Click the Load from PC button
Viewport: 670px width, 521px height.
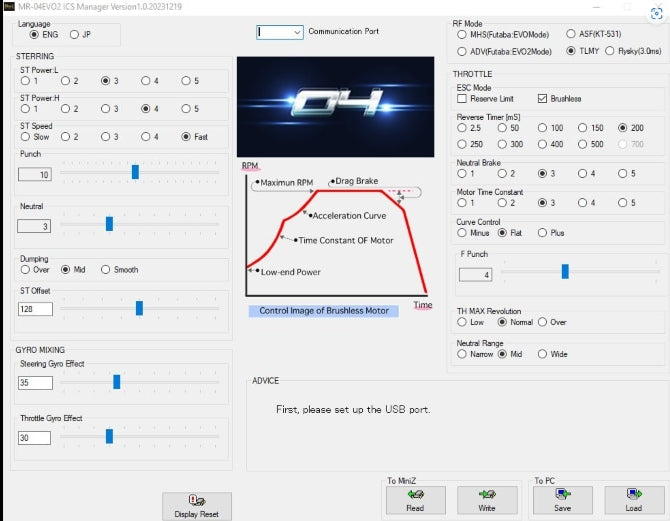click(x=634, y=500)
